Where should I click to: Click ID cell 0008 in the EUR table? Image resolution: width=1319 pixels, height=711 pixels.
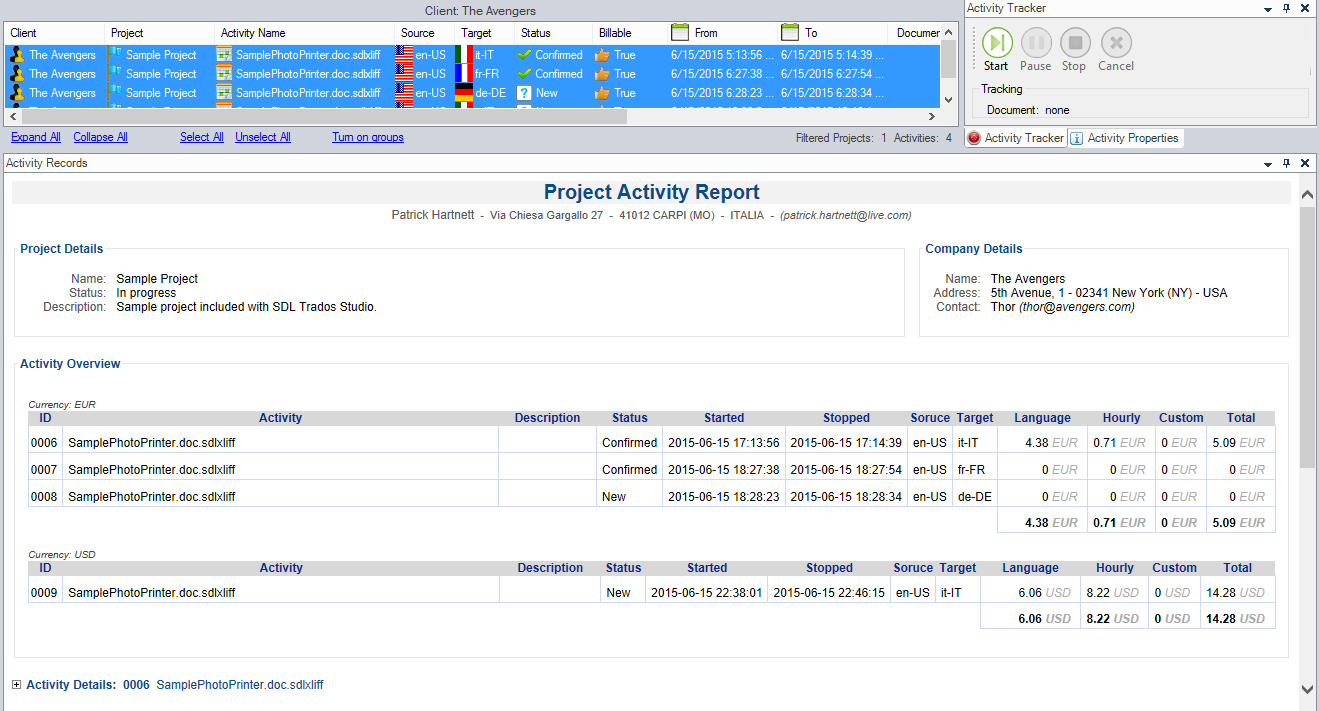tap(44, 496)
